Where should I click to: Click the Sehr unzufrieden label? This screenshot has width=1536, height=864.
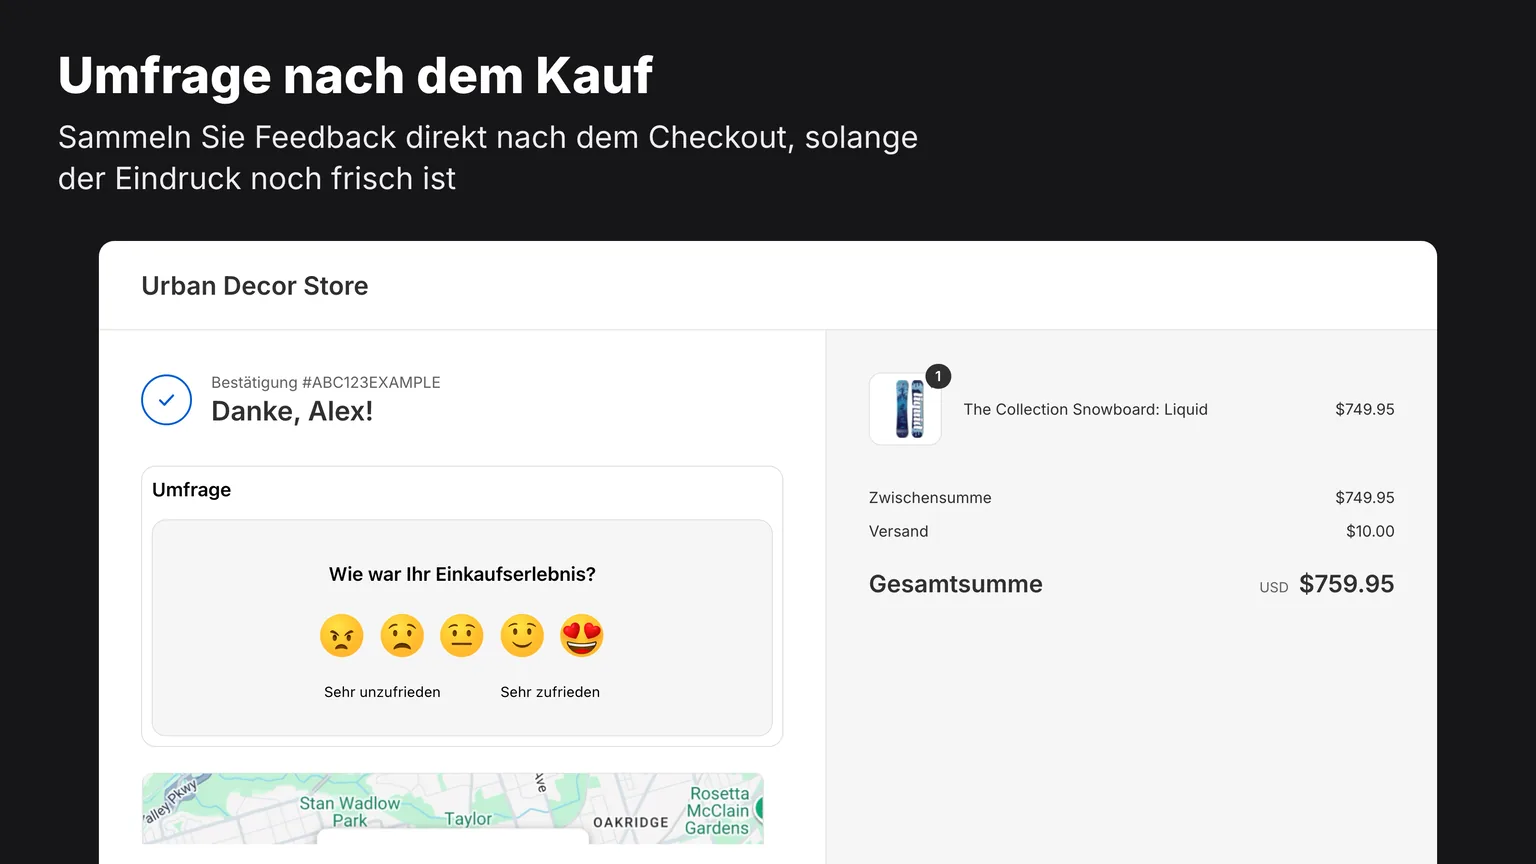tap(382, 692)
